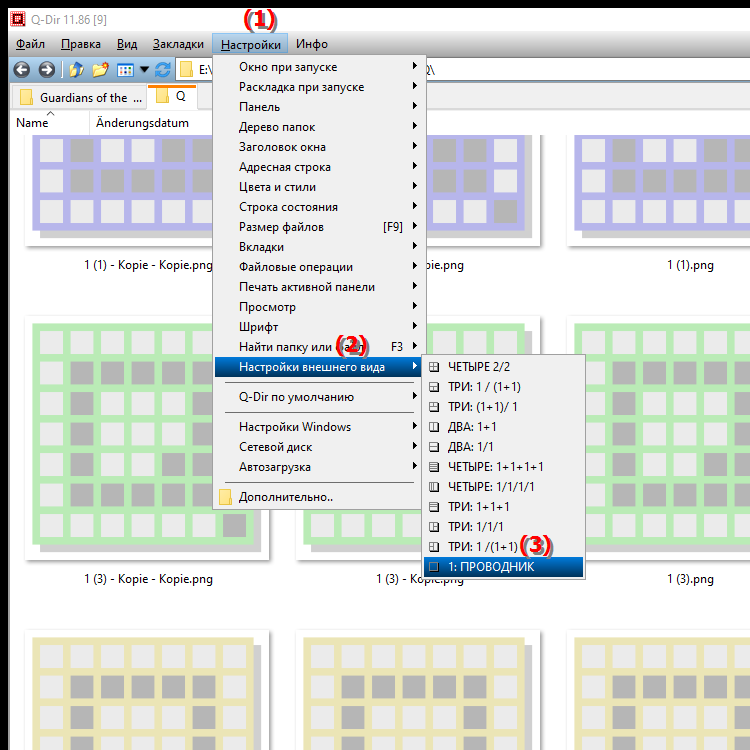Viewport: 750px width, 750px height.
Task: Open the Вид menu
Action: pyautogui.click(x=127, y=44)
